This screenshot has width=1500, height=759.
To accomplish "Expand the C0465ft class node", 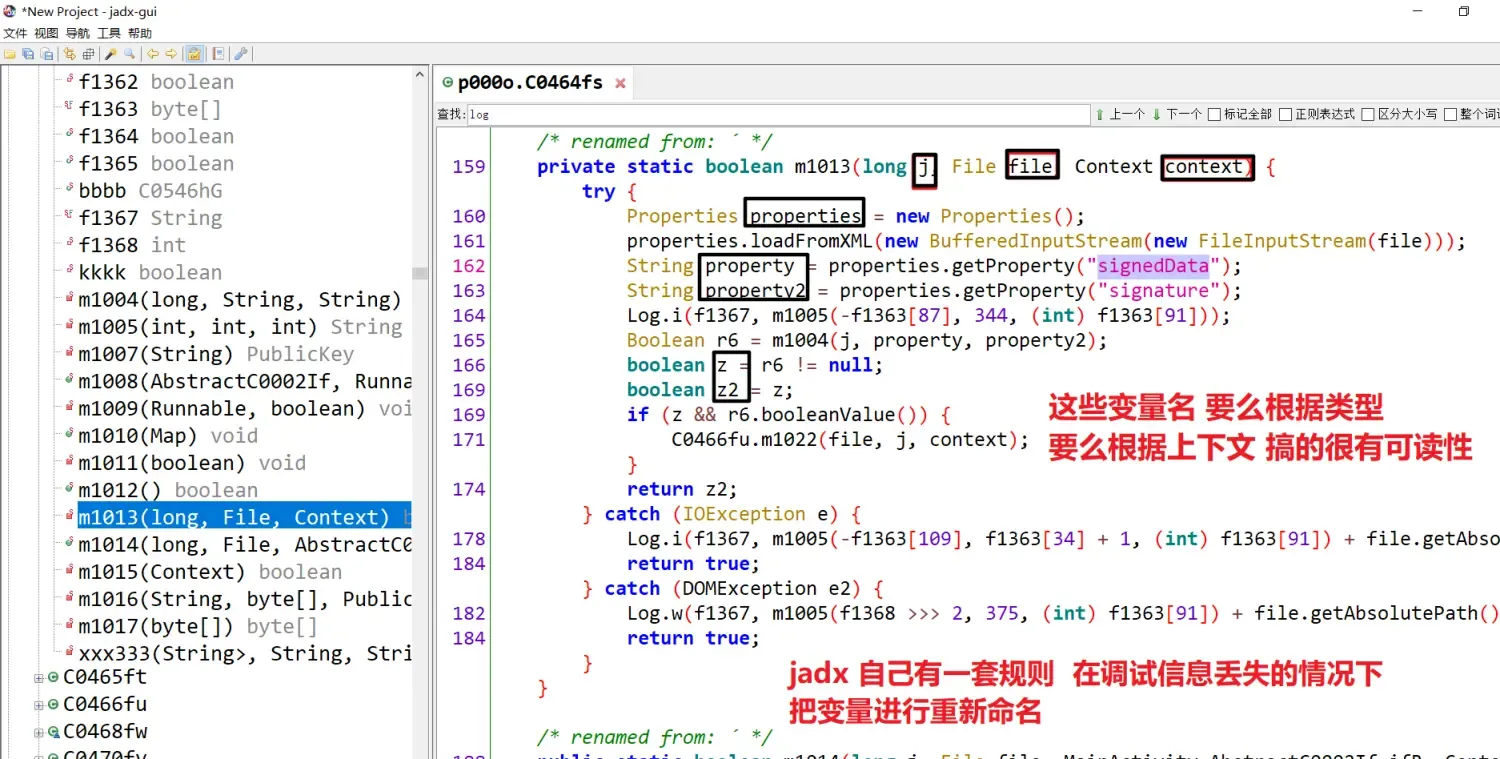I will (37, 677).
